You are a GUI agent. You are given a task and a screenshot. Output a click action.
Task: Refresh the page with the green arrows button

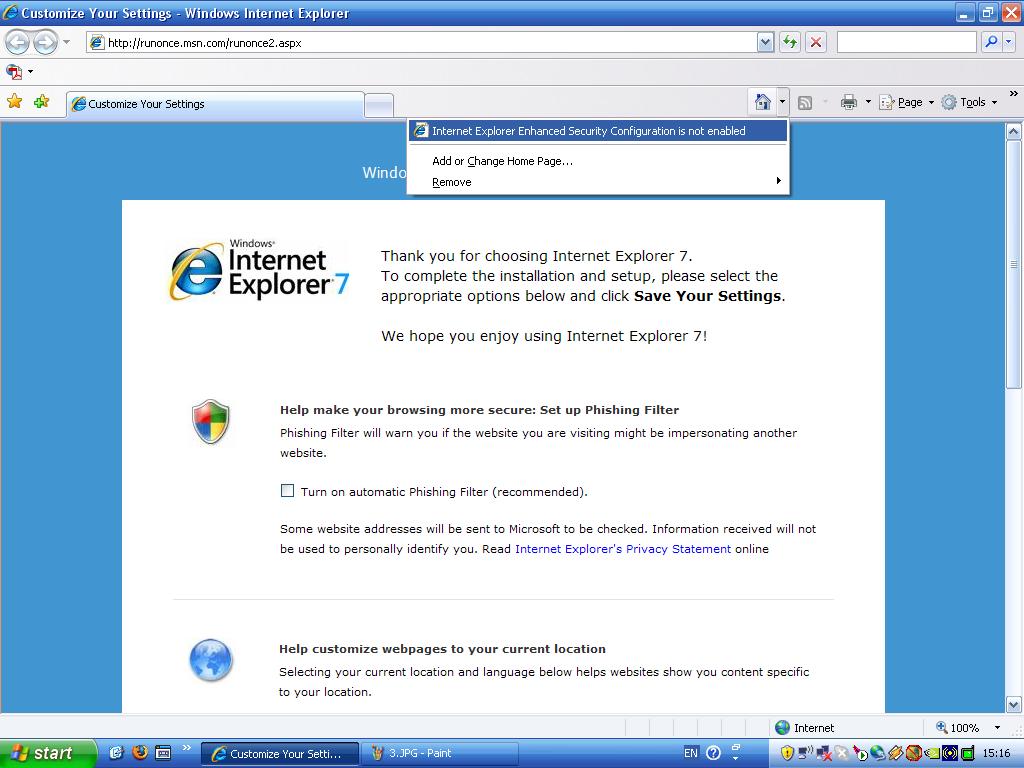point(790,43)
